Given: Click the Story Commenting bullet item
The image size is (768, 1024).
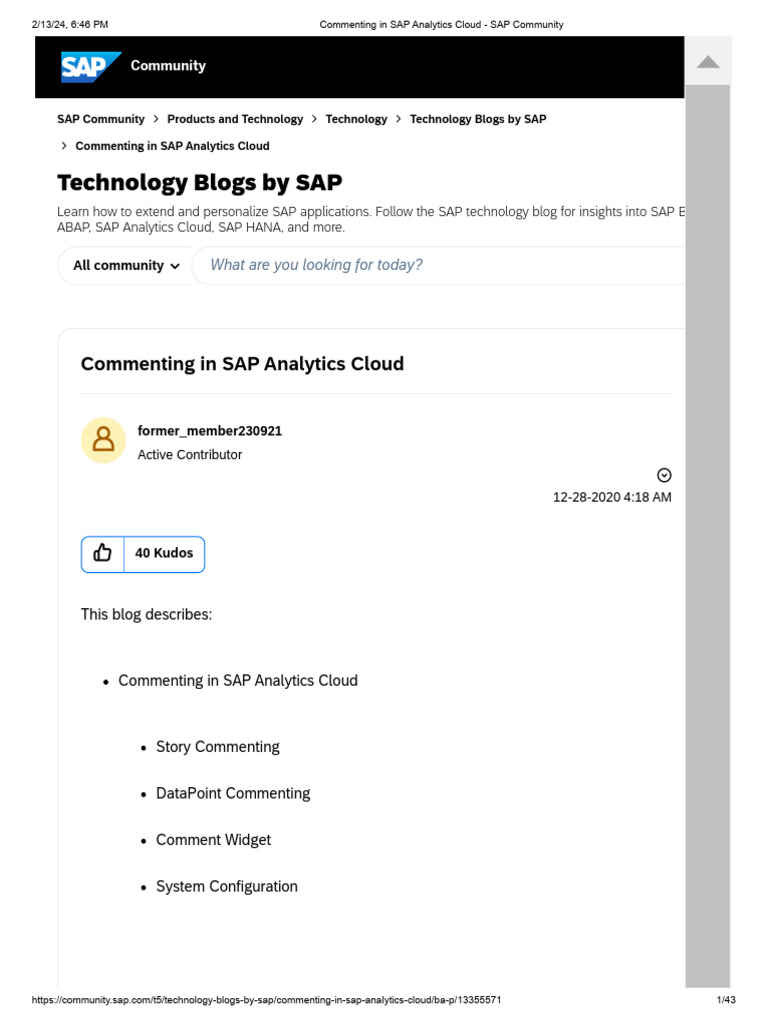Looking at the screenshot, I should (217, 747).
